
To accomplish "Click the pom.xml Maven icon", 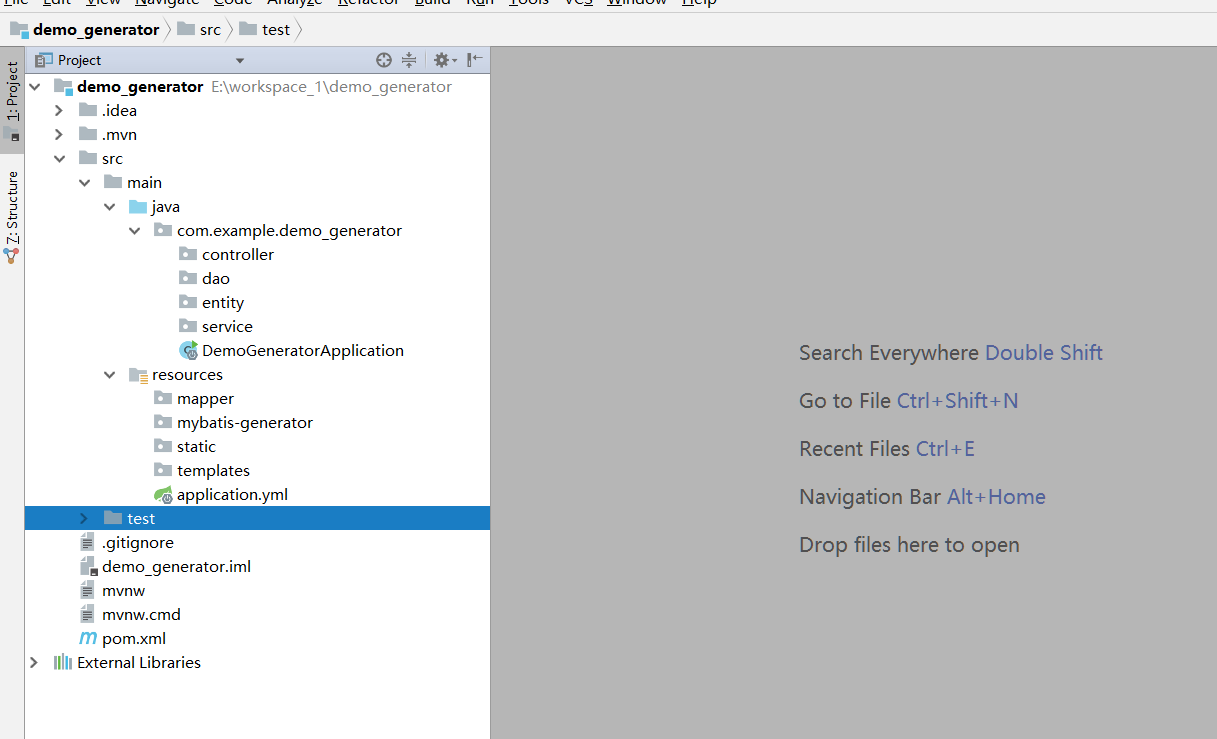I will [x=88, y=638].
